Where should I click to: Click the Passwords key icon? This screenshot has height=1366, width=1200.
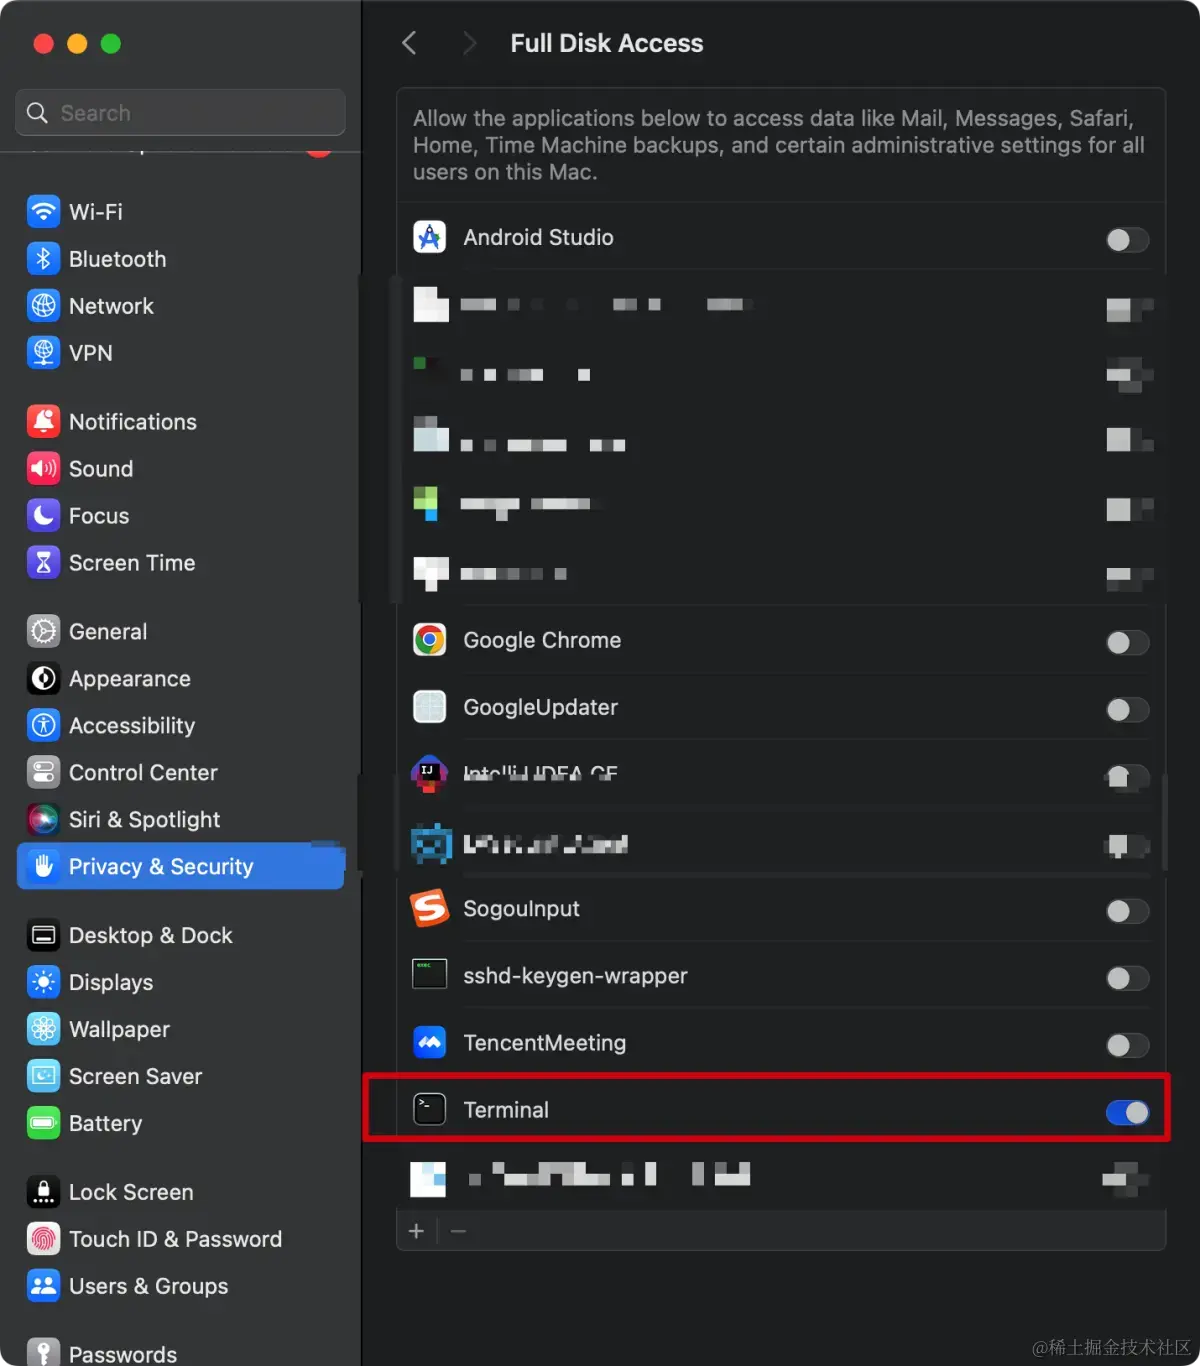(x=43, y=1353)
